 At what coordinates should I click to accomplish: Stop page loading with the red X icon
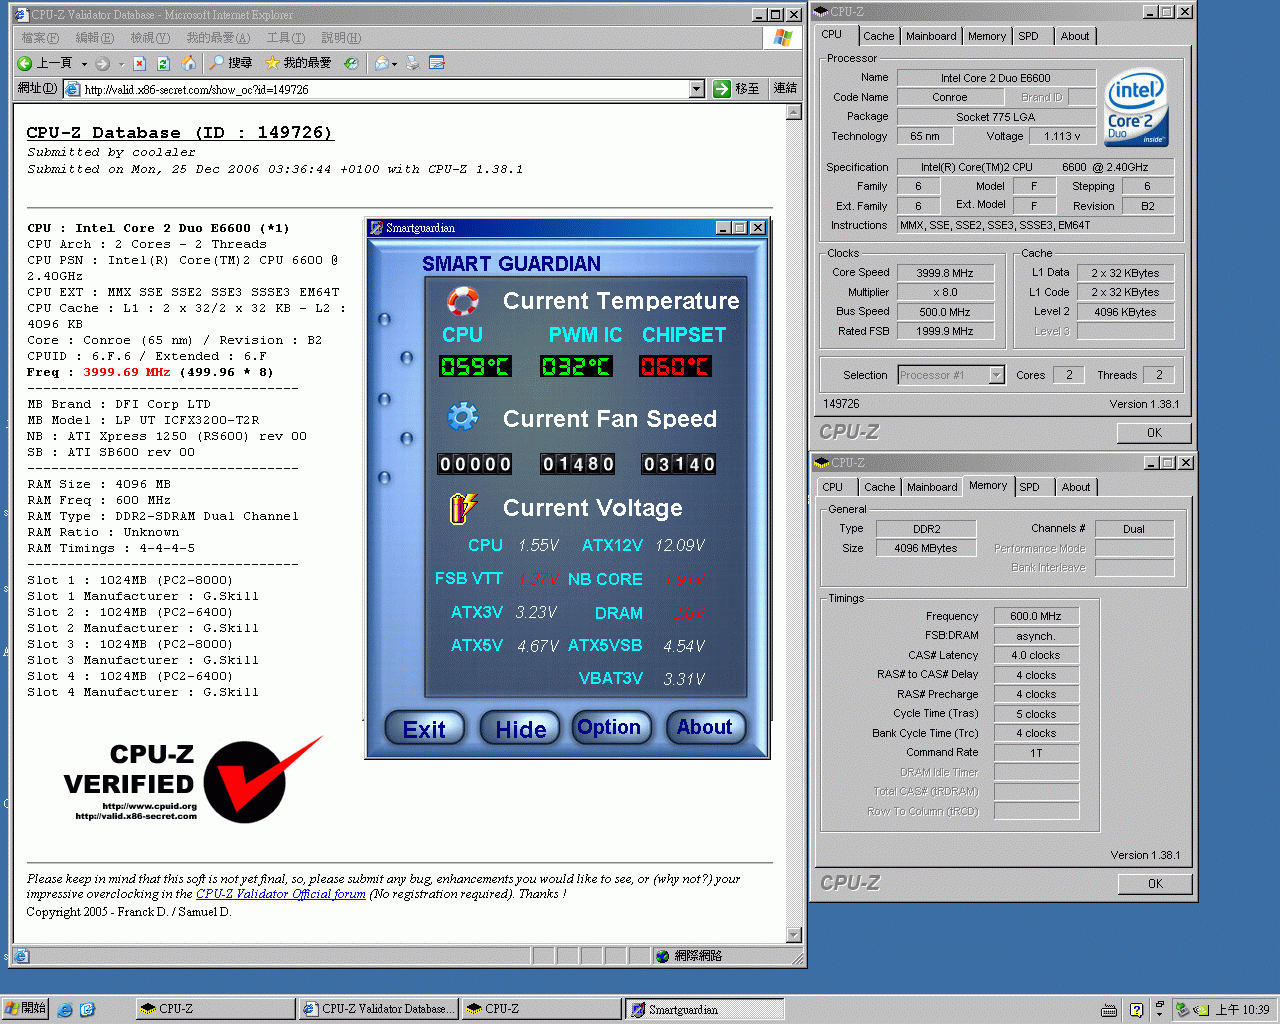(x=139, y=63)
